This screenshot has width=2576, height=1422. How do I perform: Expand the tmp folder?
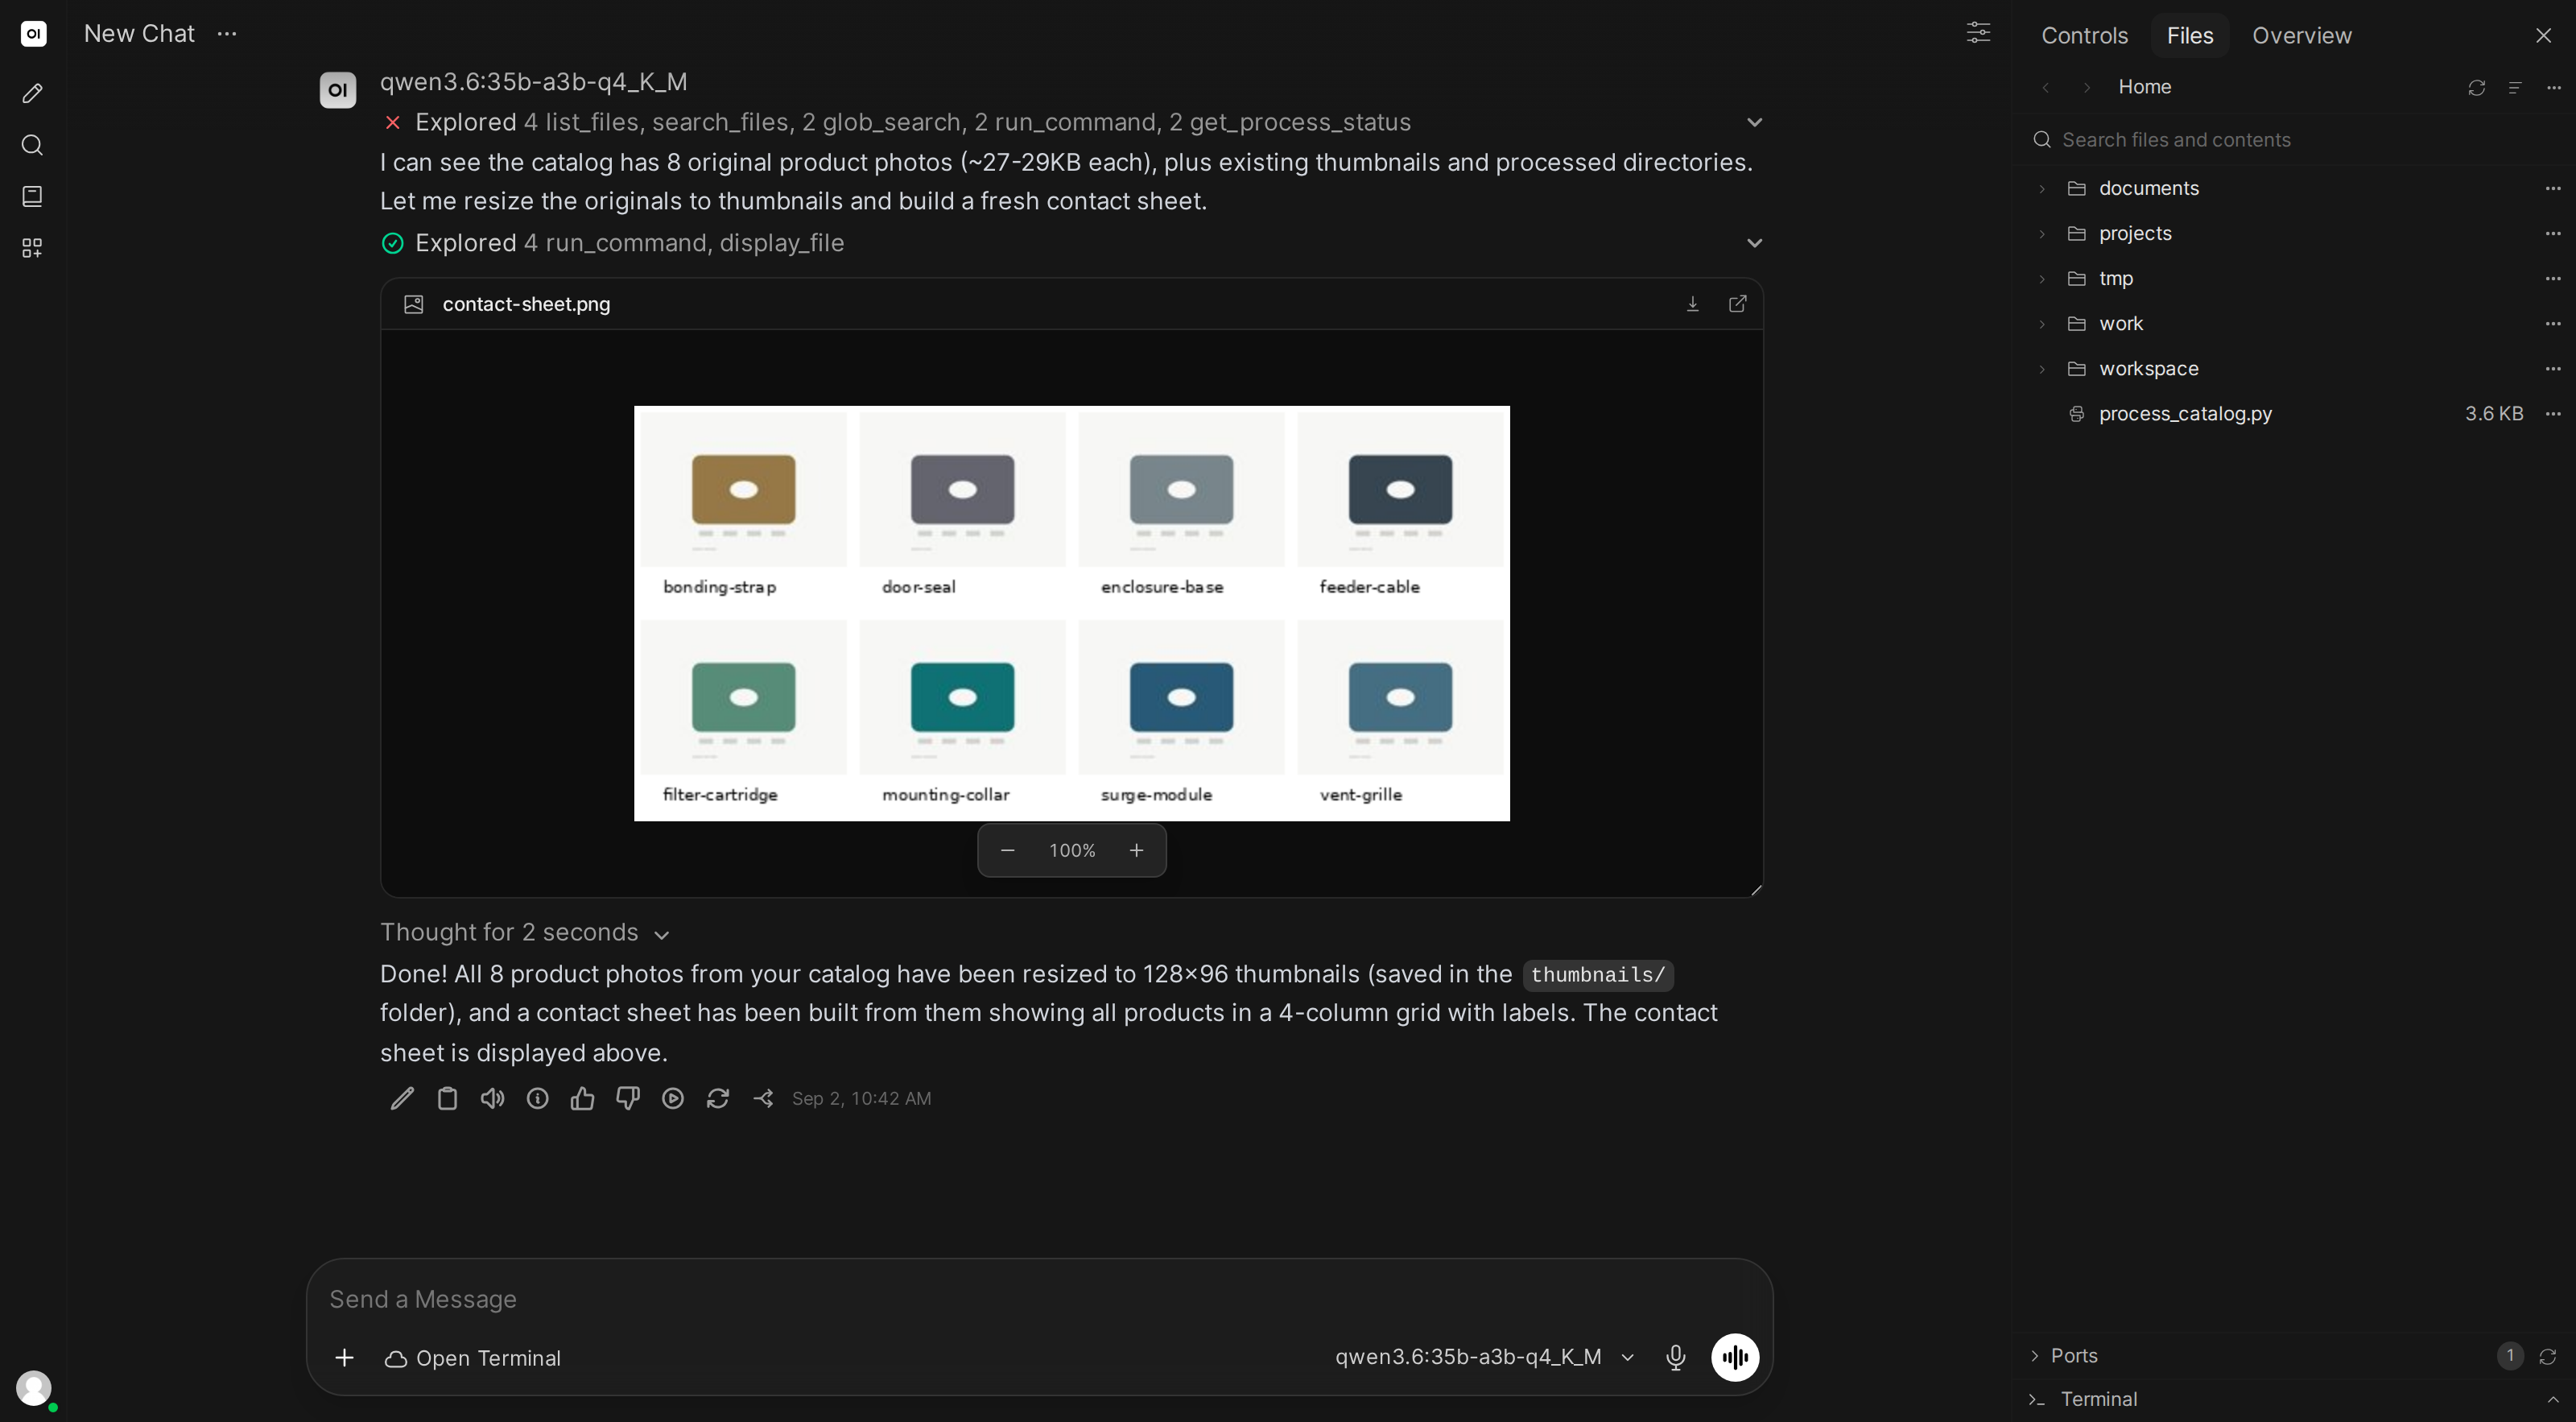[2042, 279]
